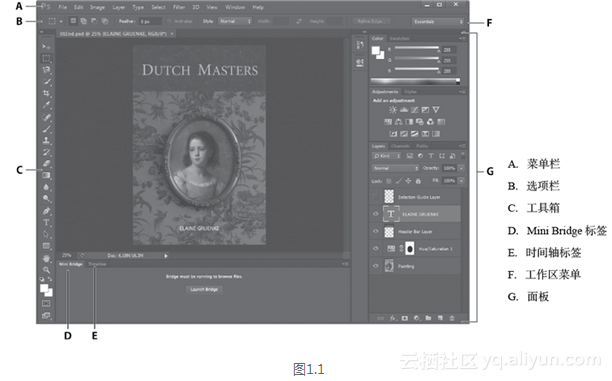
Task: Select the Crop tool
Action: [46, 93]
